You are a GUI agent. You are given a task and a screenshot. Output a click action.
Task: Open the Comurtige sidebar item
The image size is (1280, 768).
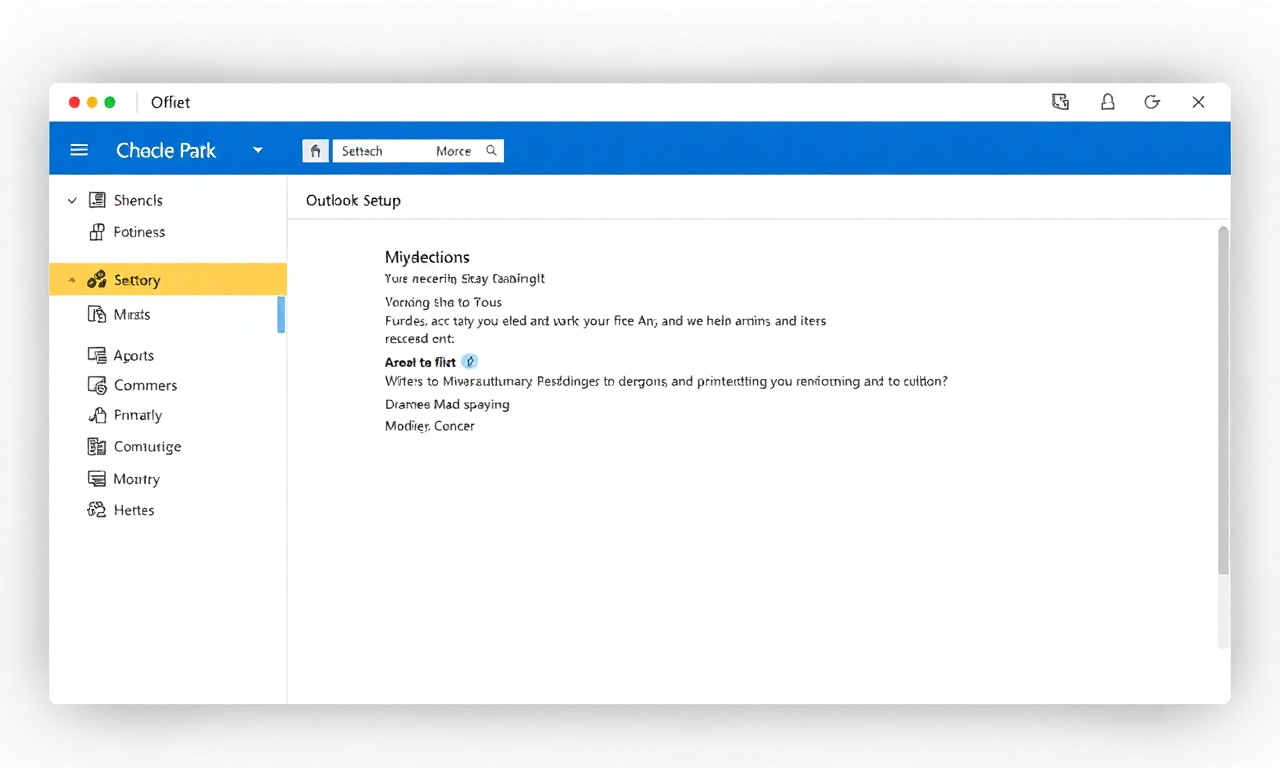[147, 447]
